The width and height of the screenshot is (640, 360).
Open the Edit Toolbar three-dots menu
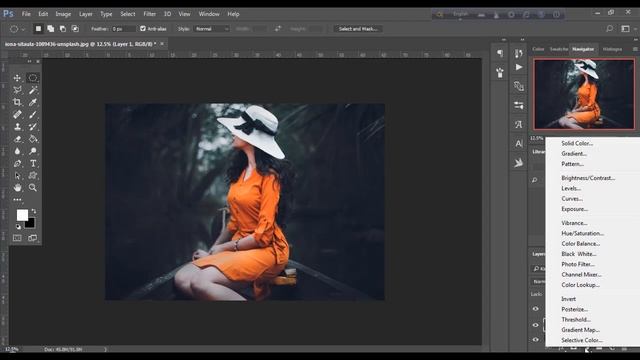17,200
